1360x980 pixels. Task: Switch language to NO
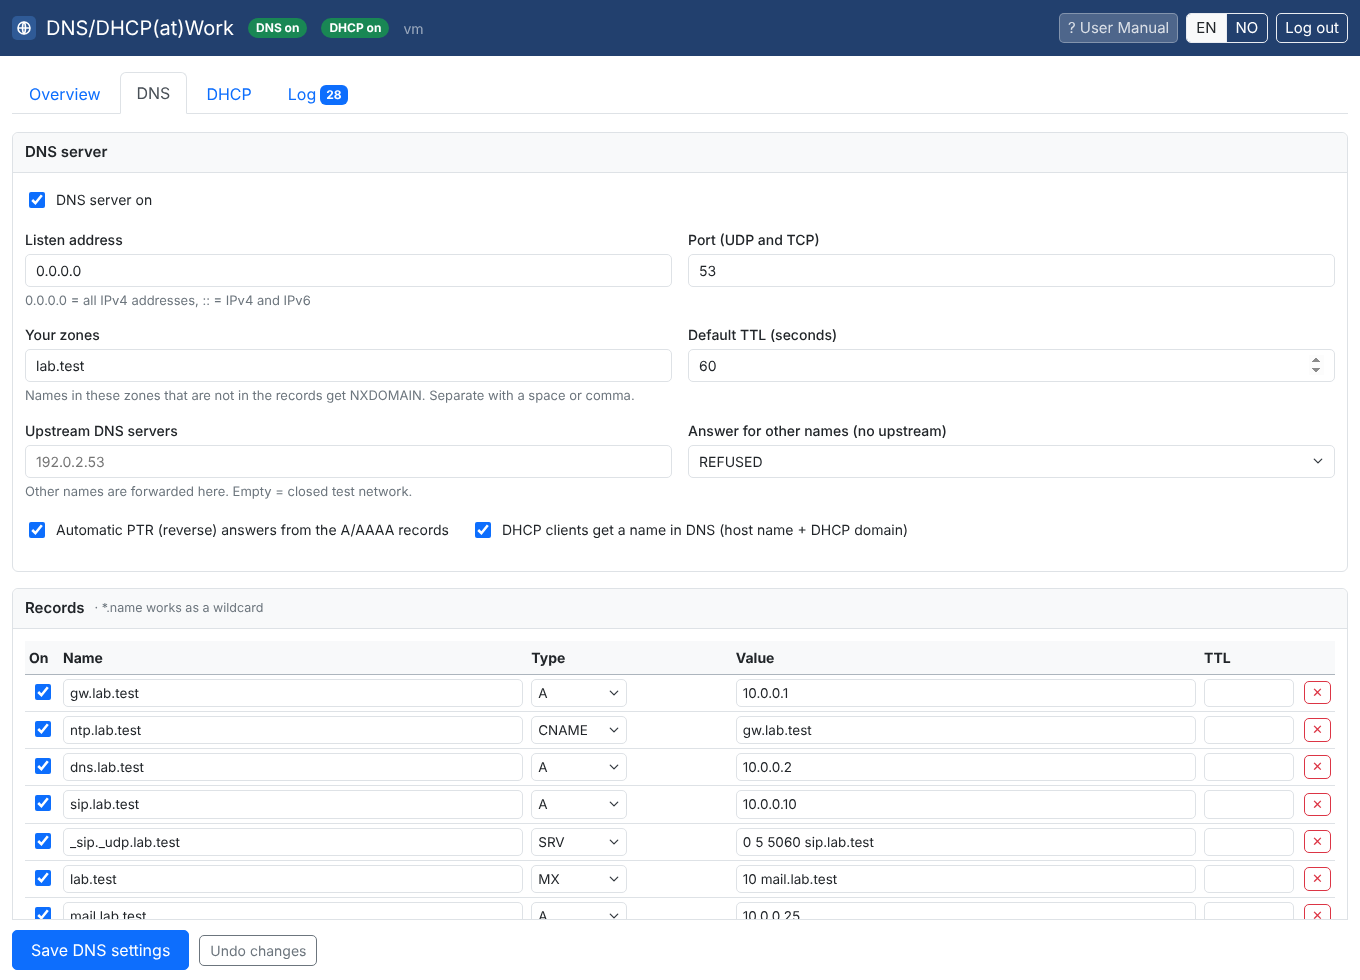click(1247, 28)
